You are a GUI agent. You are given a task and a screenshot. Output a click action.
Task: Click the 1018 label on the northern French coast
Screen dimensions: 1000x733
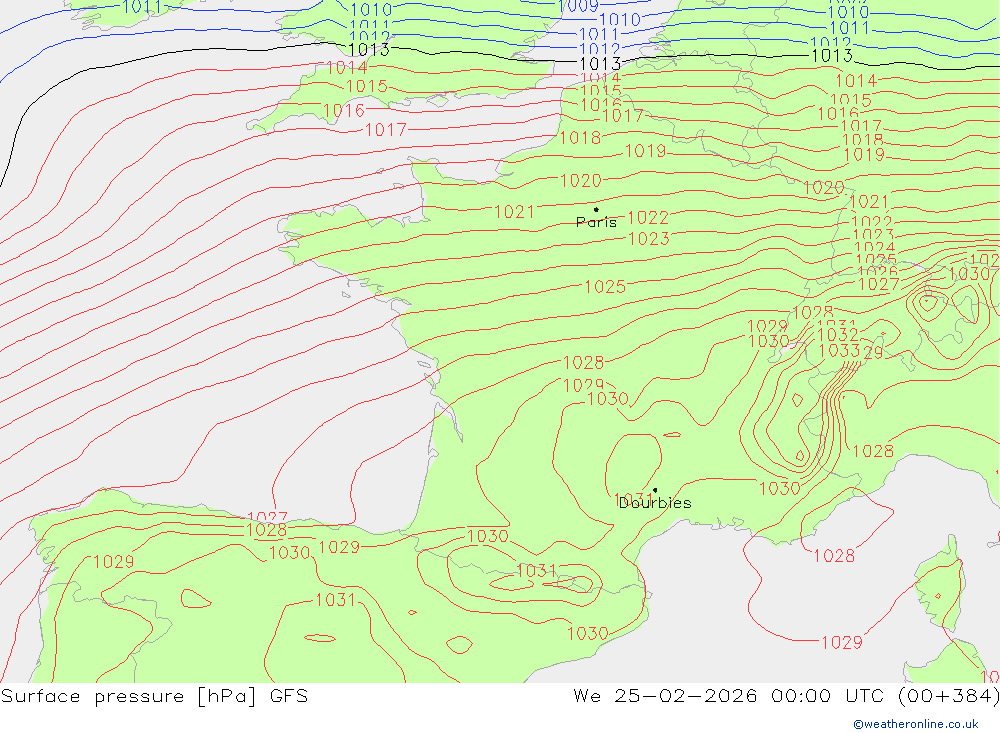(x=580, y=138)
